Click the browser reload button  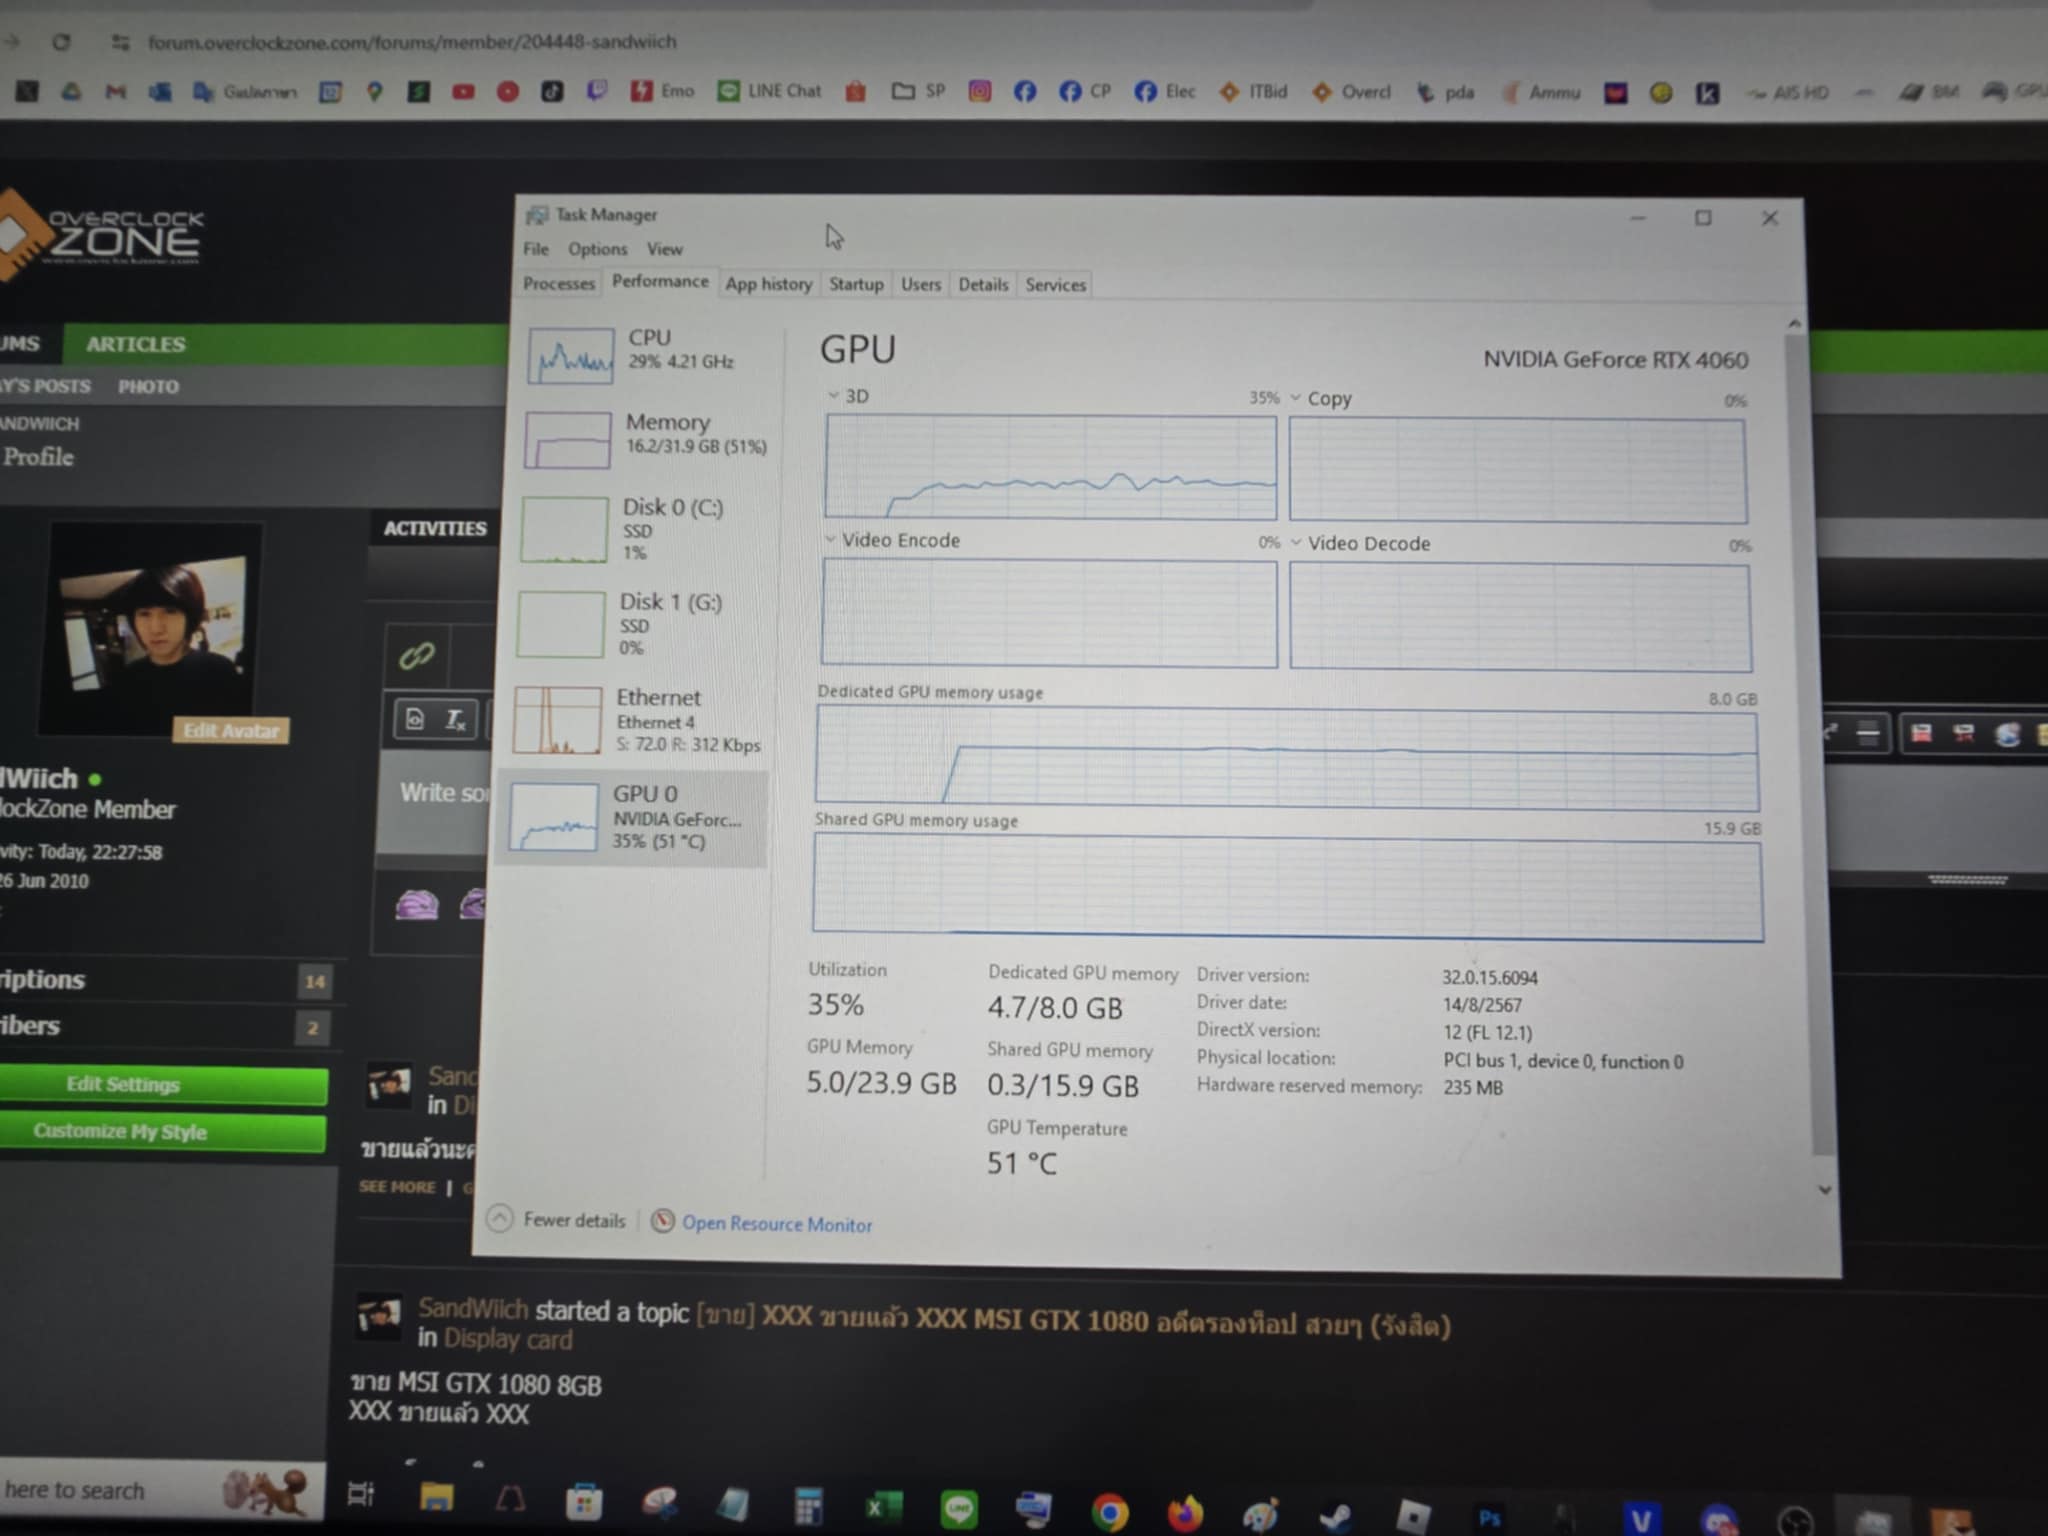click(61, 42)
